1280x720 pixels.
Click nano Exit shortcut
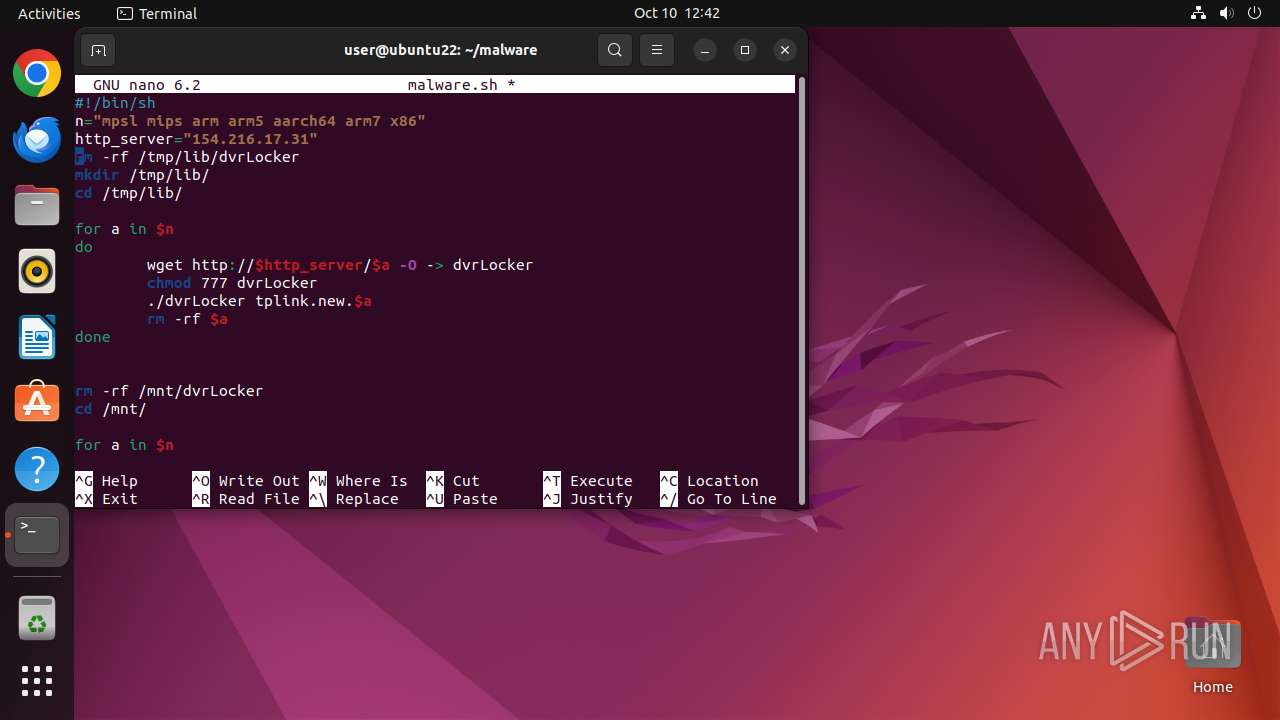106,499
